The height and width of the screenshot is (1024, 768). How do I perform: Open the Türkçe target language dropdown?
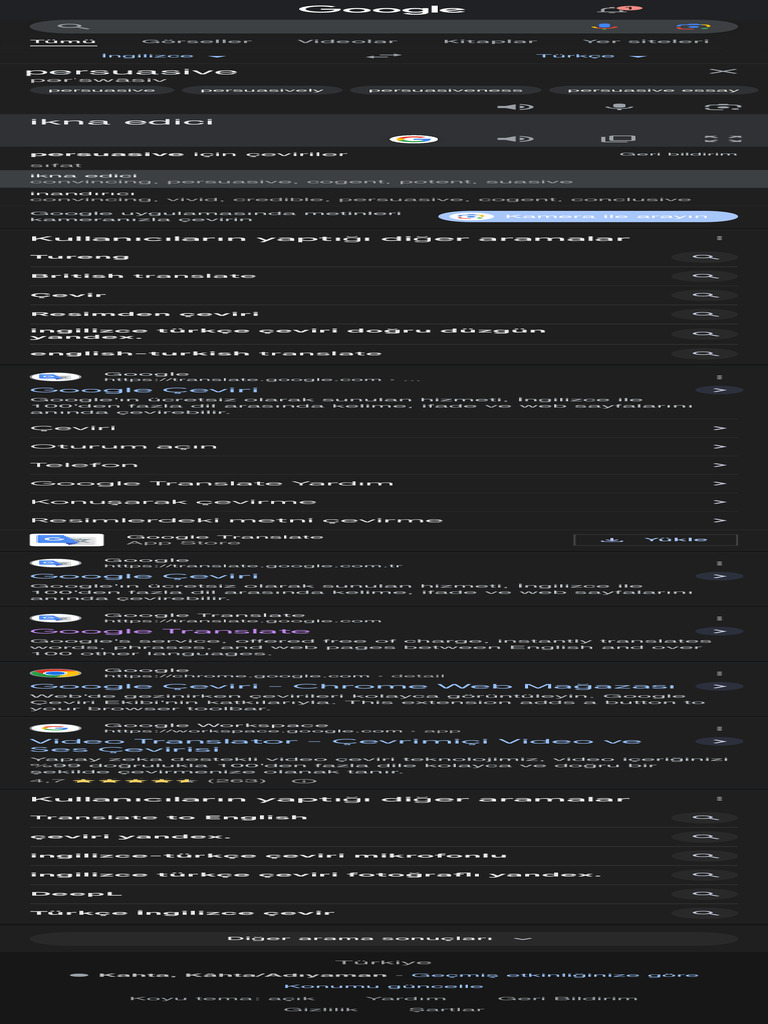click(592, 56)
